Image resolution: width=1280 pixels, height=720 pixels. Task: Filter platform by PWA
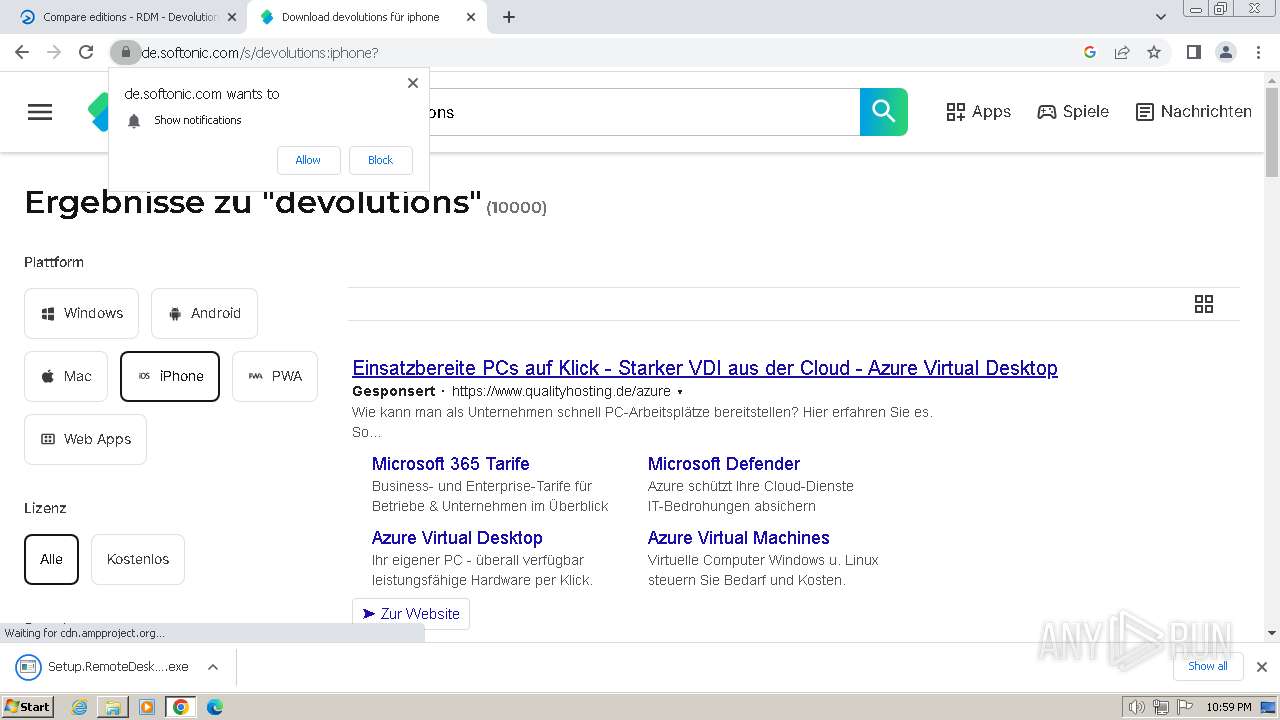tap(275, 376)
